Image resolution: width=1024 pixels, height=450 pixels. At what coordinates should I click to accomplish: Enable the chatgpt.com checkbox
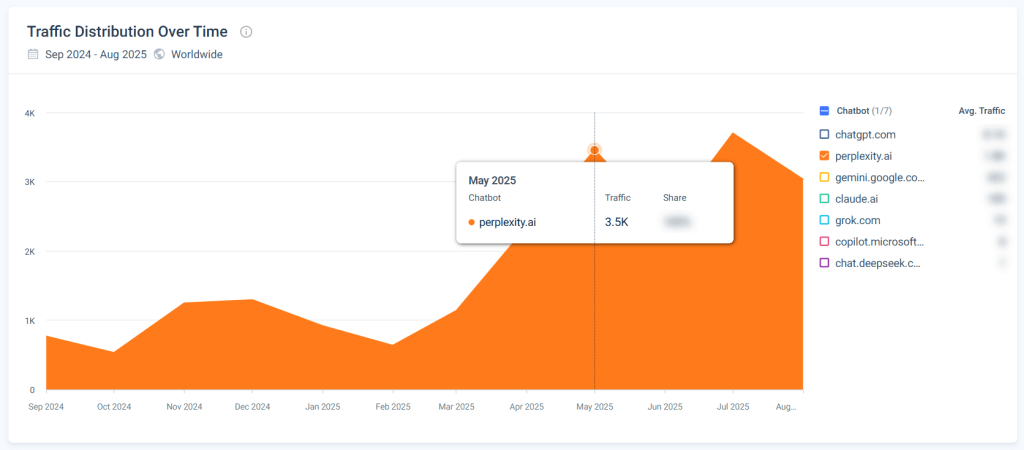point(824,134)
